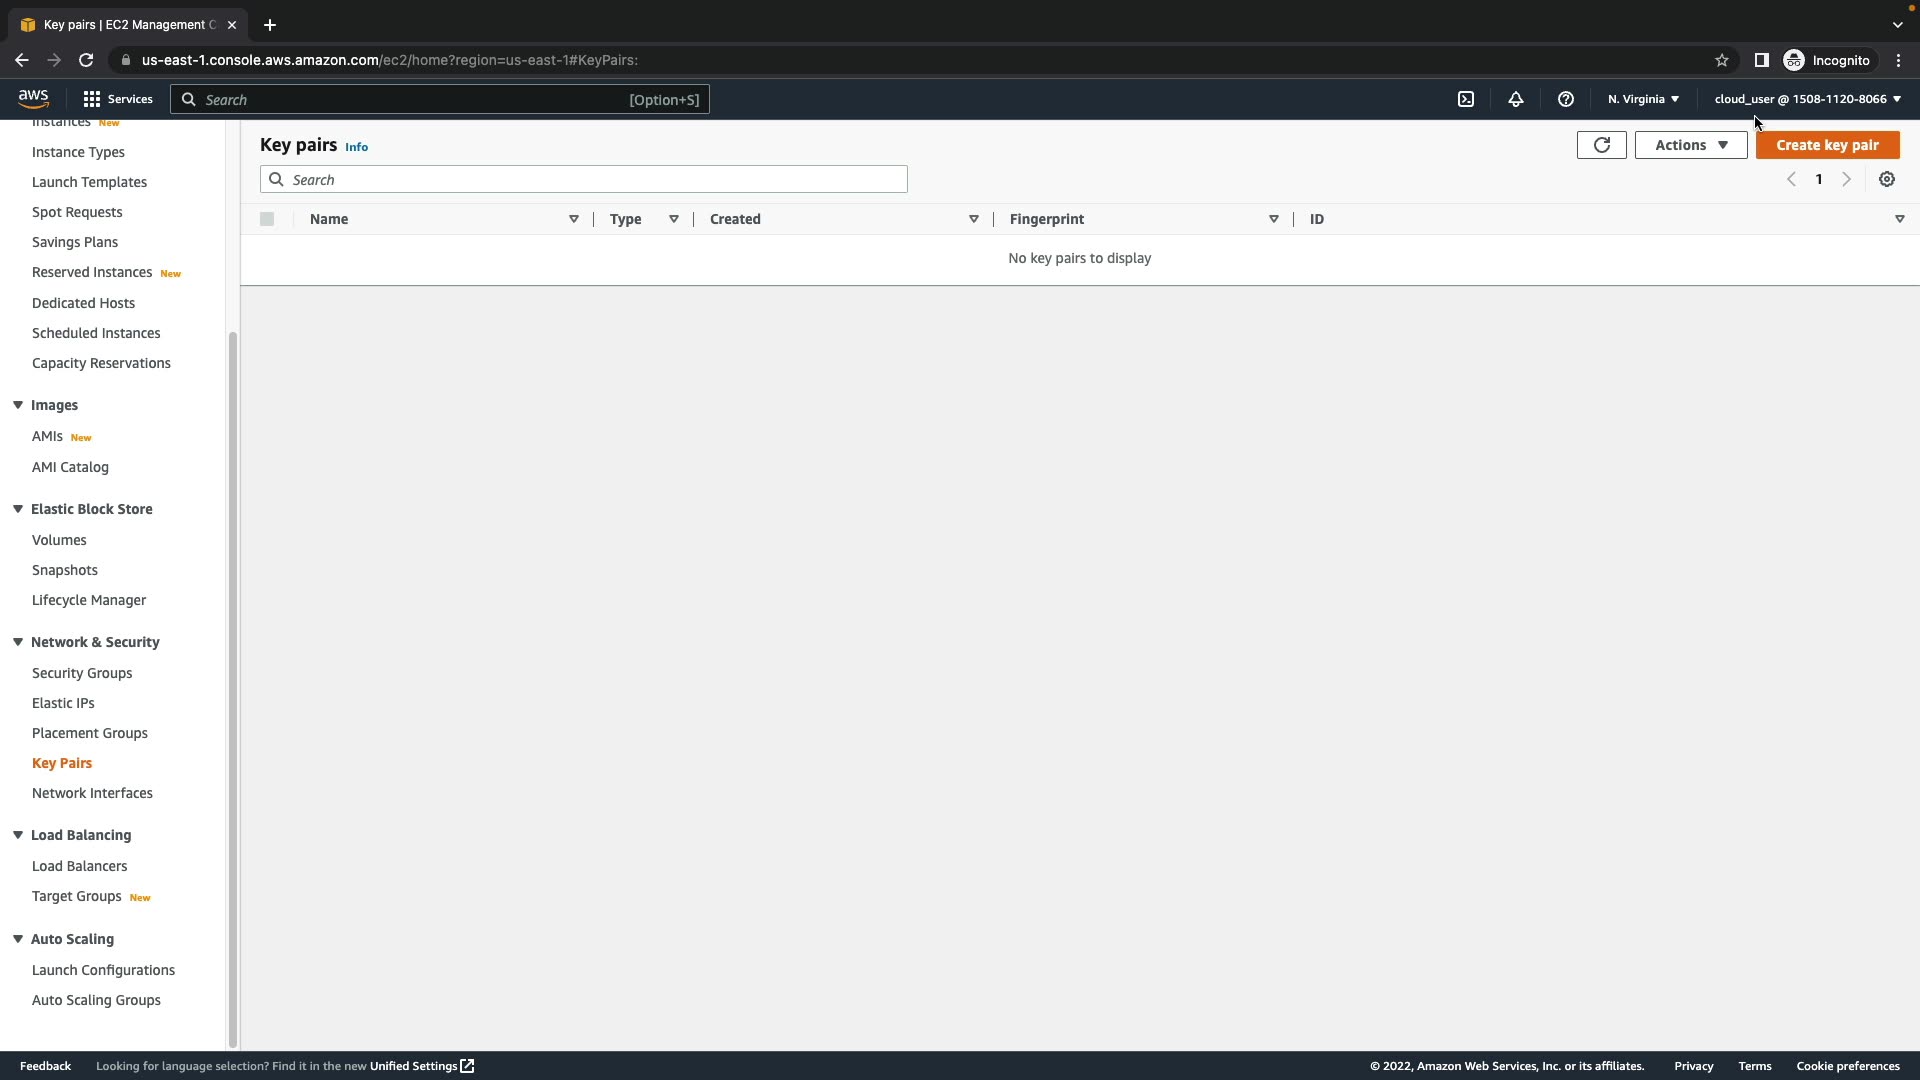This screenshot has width=1920, height=1080.
Task: Open the N. Virginia region selector
Action: pos(1643,99)
